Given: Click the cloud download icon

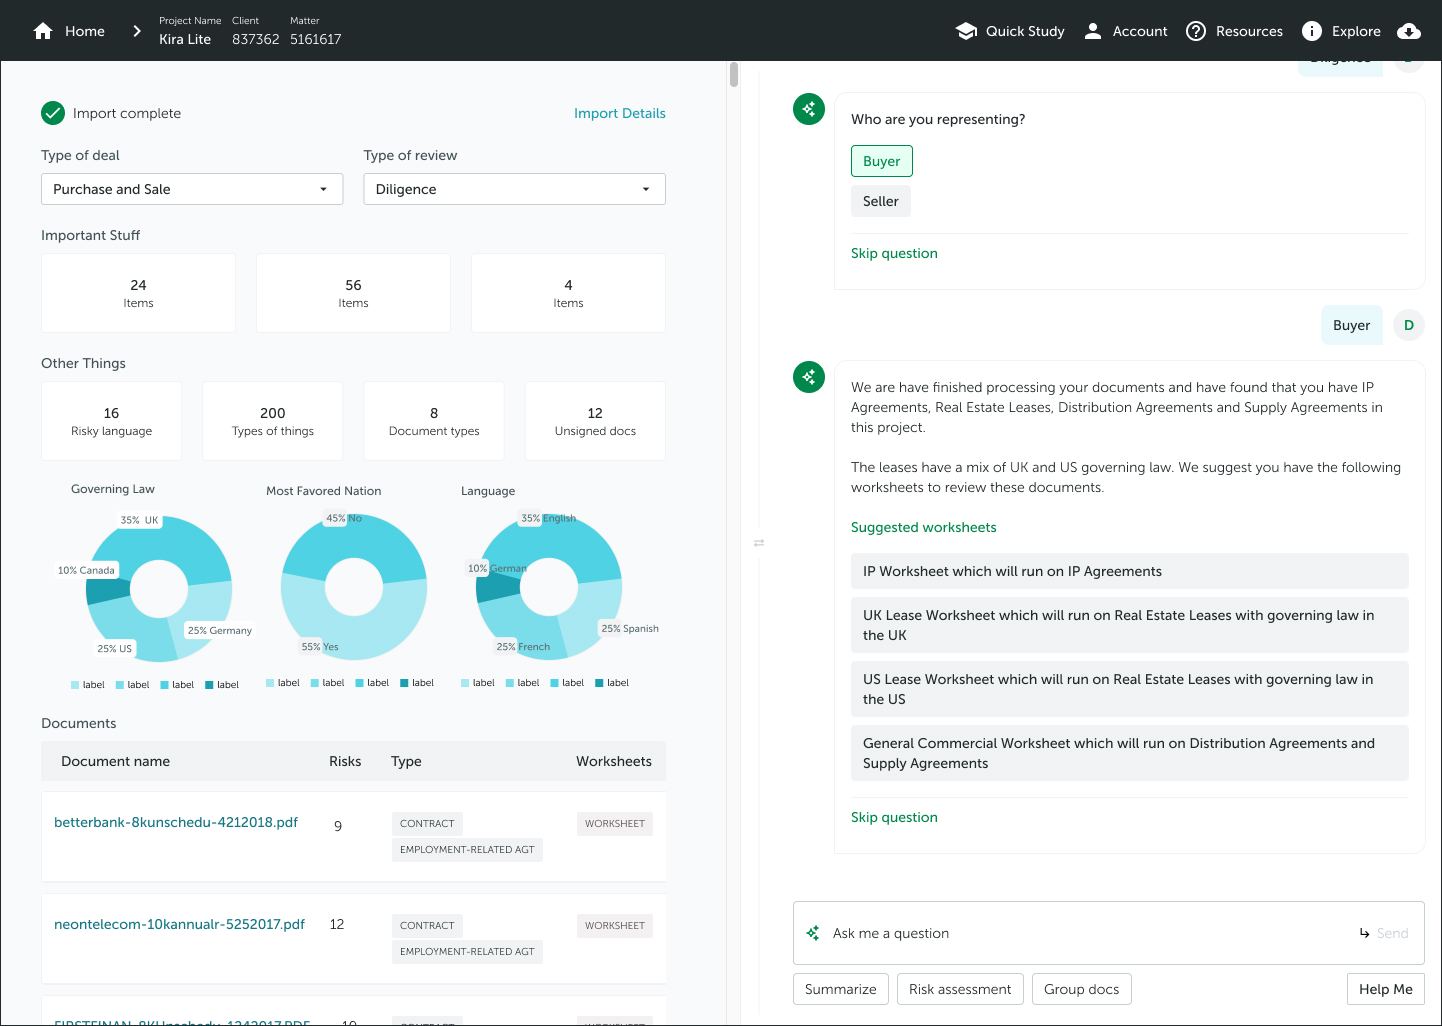Looking at the screenshot, I should point(1409,31).
